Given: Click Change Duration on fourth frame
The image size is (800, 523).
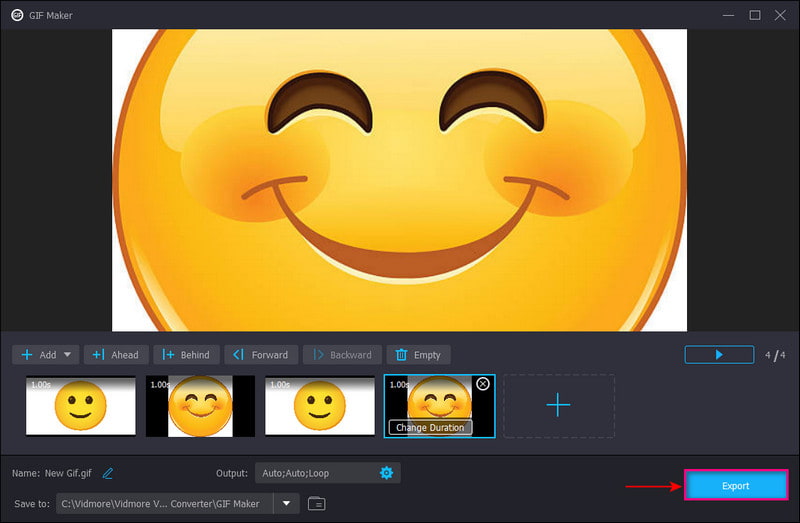Looking at the screenshot, I should 429,427.
